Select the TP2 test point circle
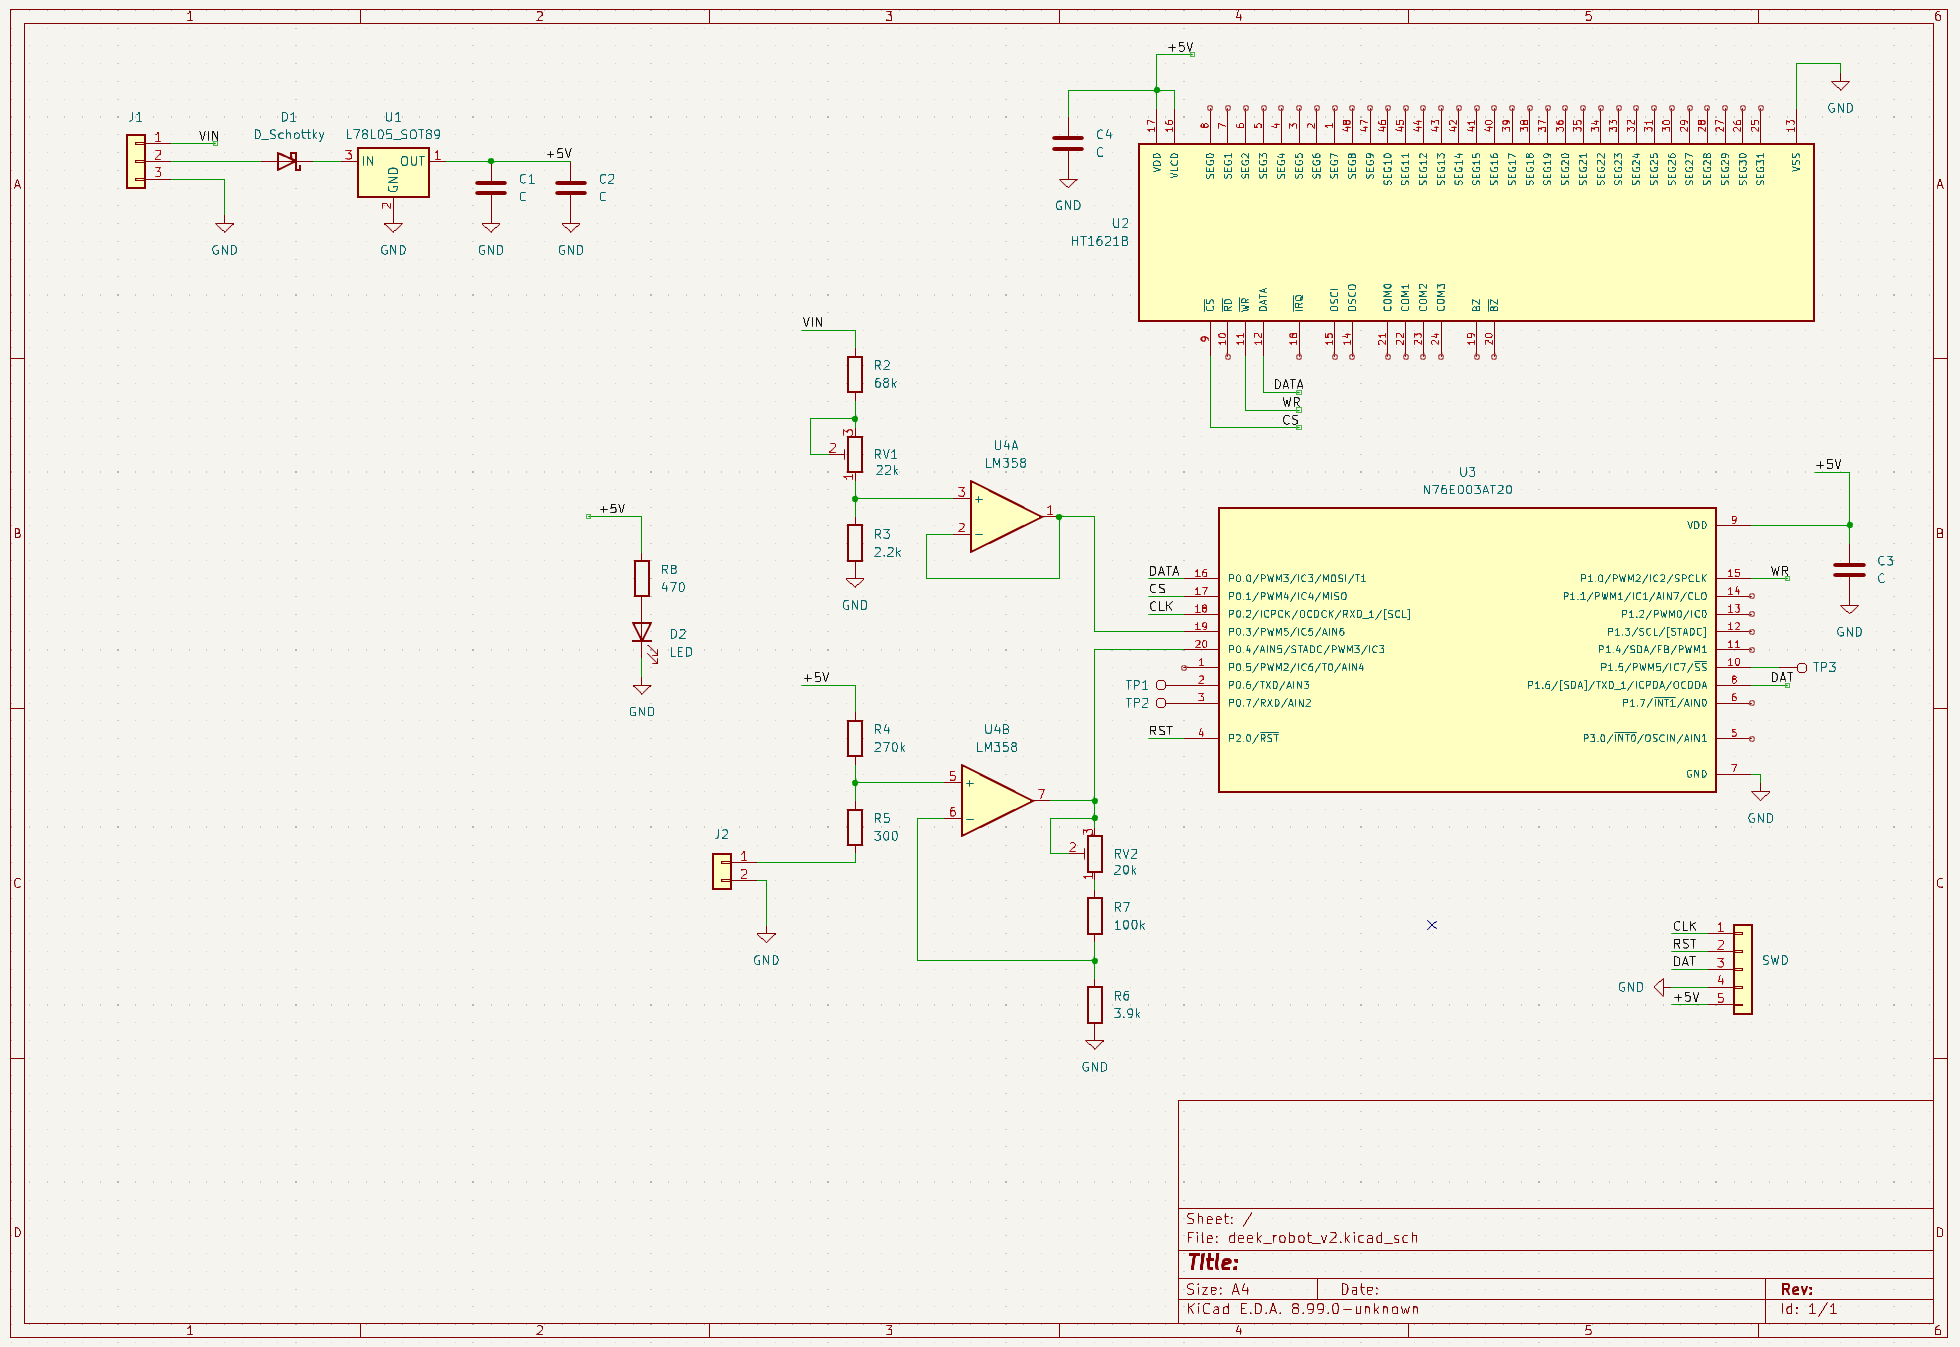The height and width of the screenshot is (1347, 1960). pyautogui.click(x=1161, y=703)
